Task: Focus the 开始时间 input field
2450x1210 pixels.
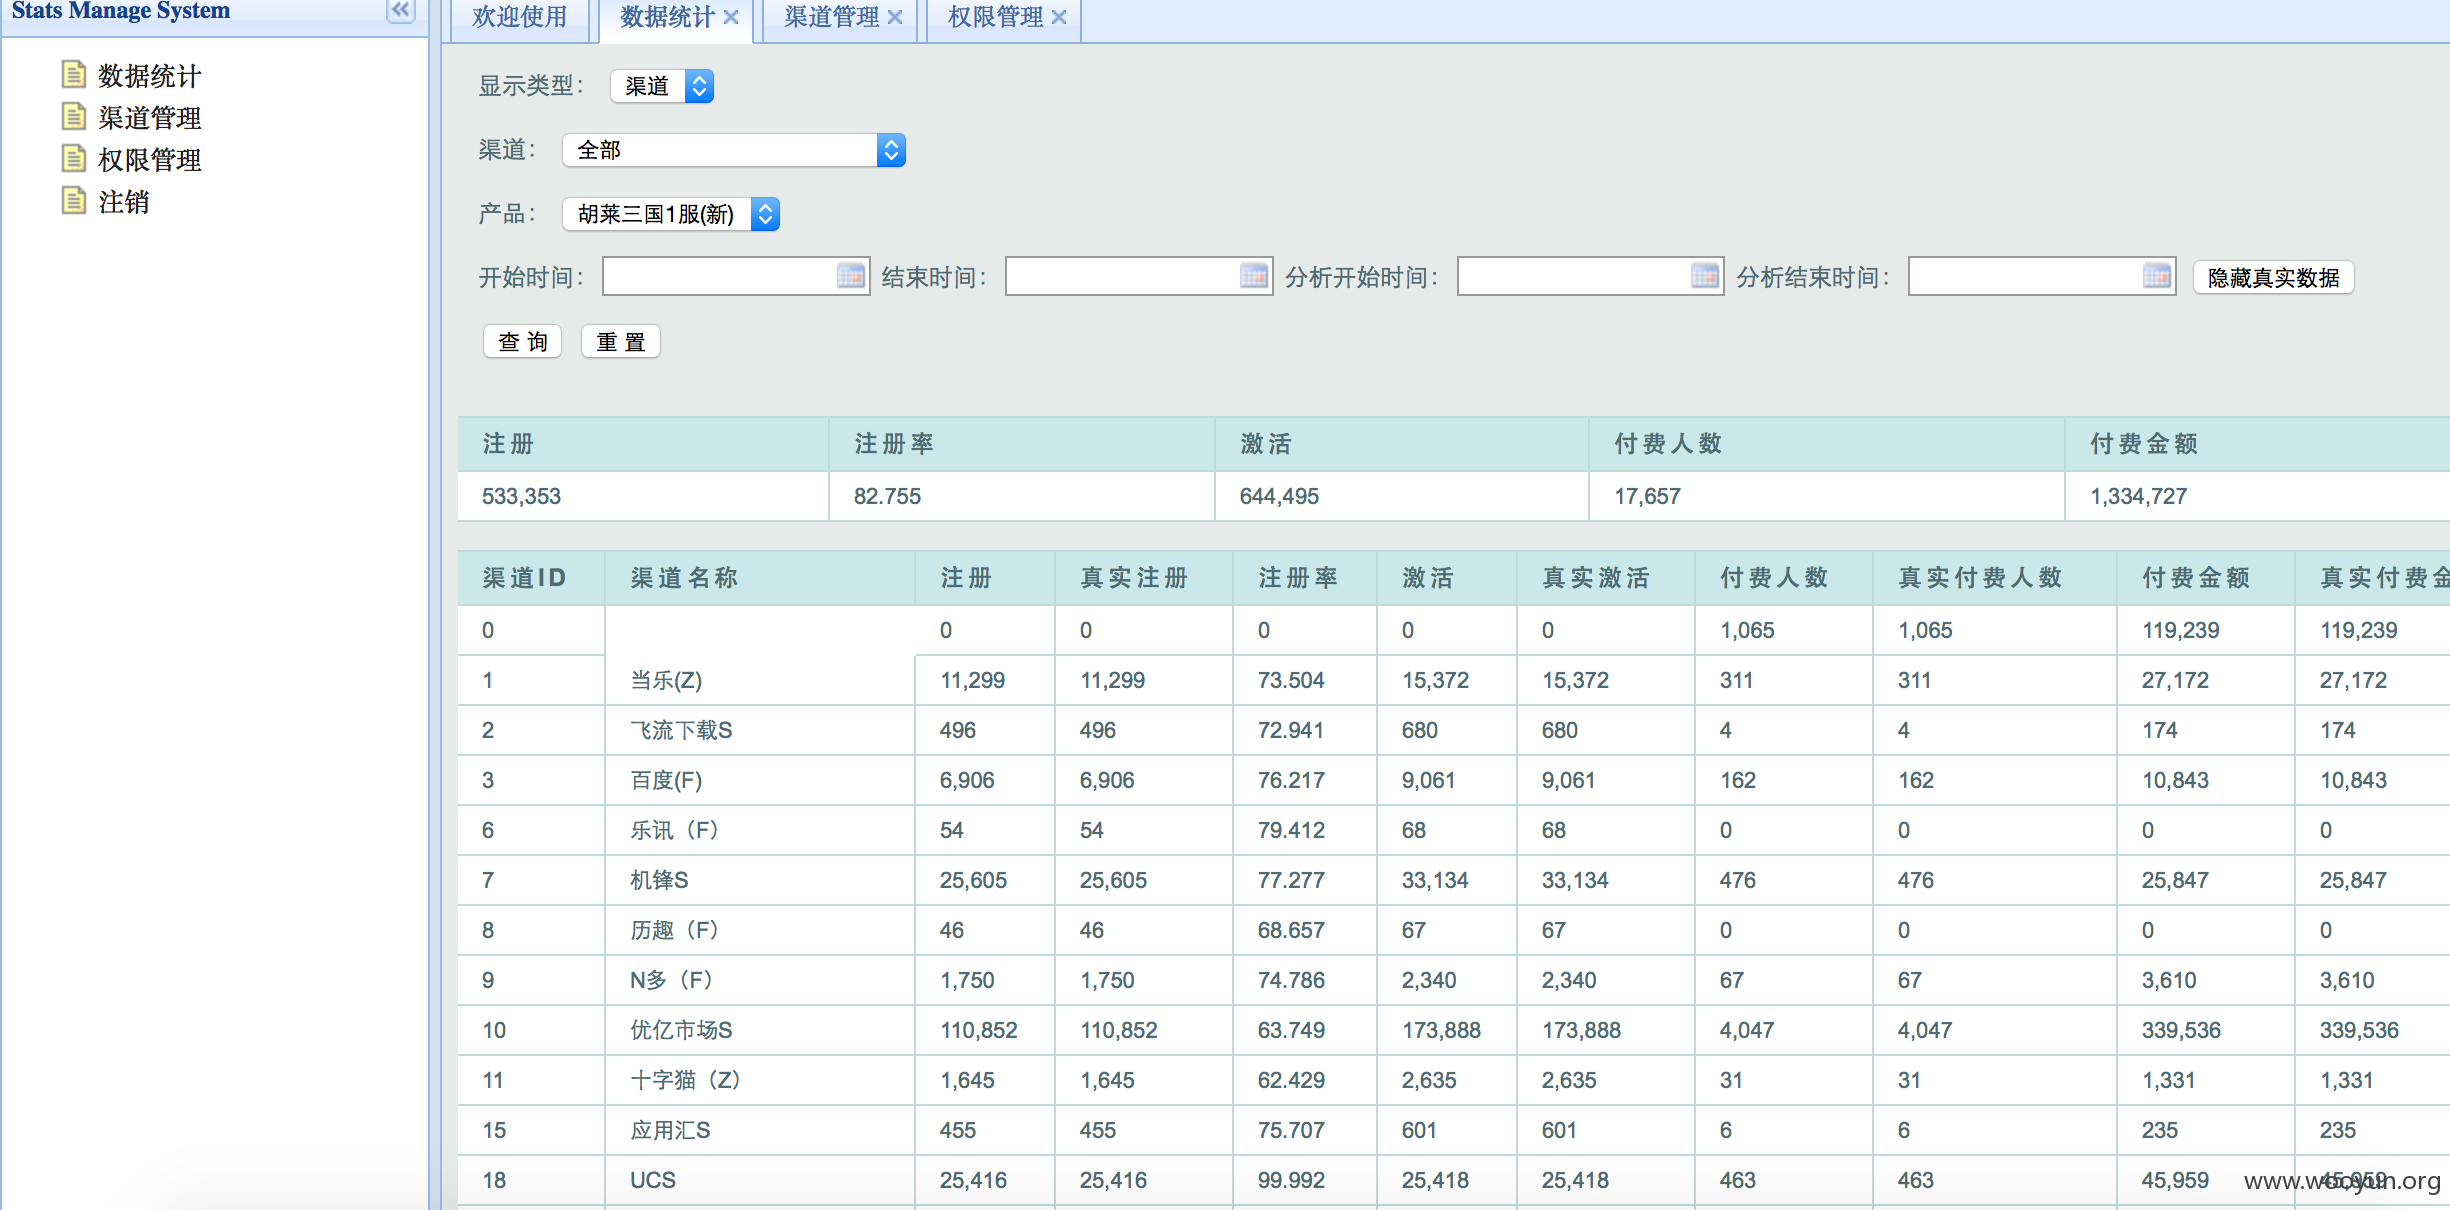Action: point(736,276)
